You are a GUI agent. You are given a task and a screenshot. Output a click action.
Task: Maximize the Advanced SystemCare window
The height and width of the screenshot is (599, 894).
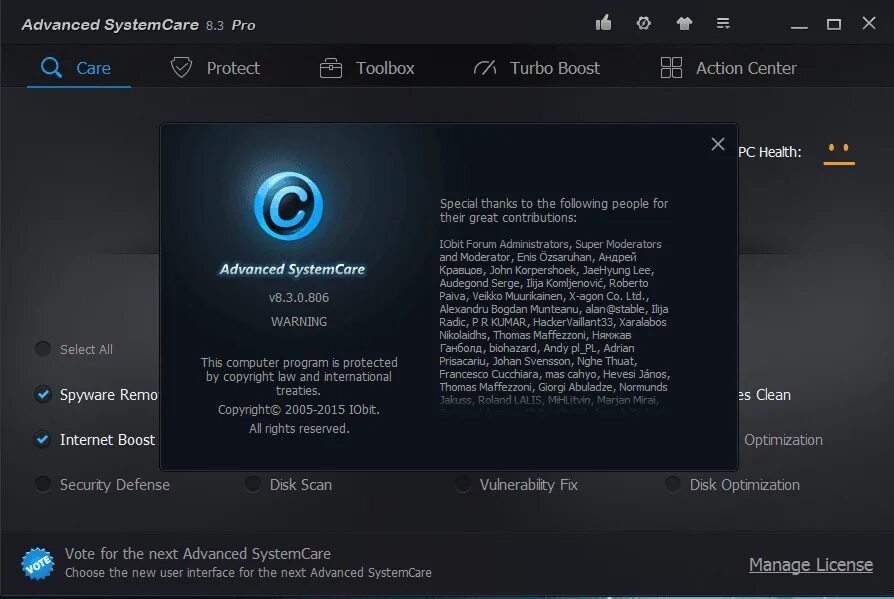point(834,24)
